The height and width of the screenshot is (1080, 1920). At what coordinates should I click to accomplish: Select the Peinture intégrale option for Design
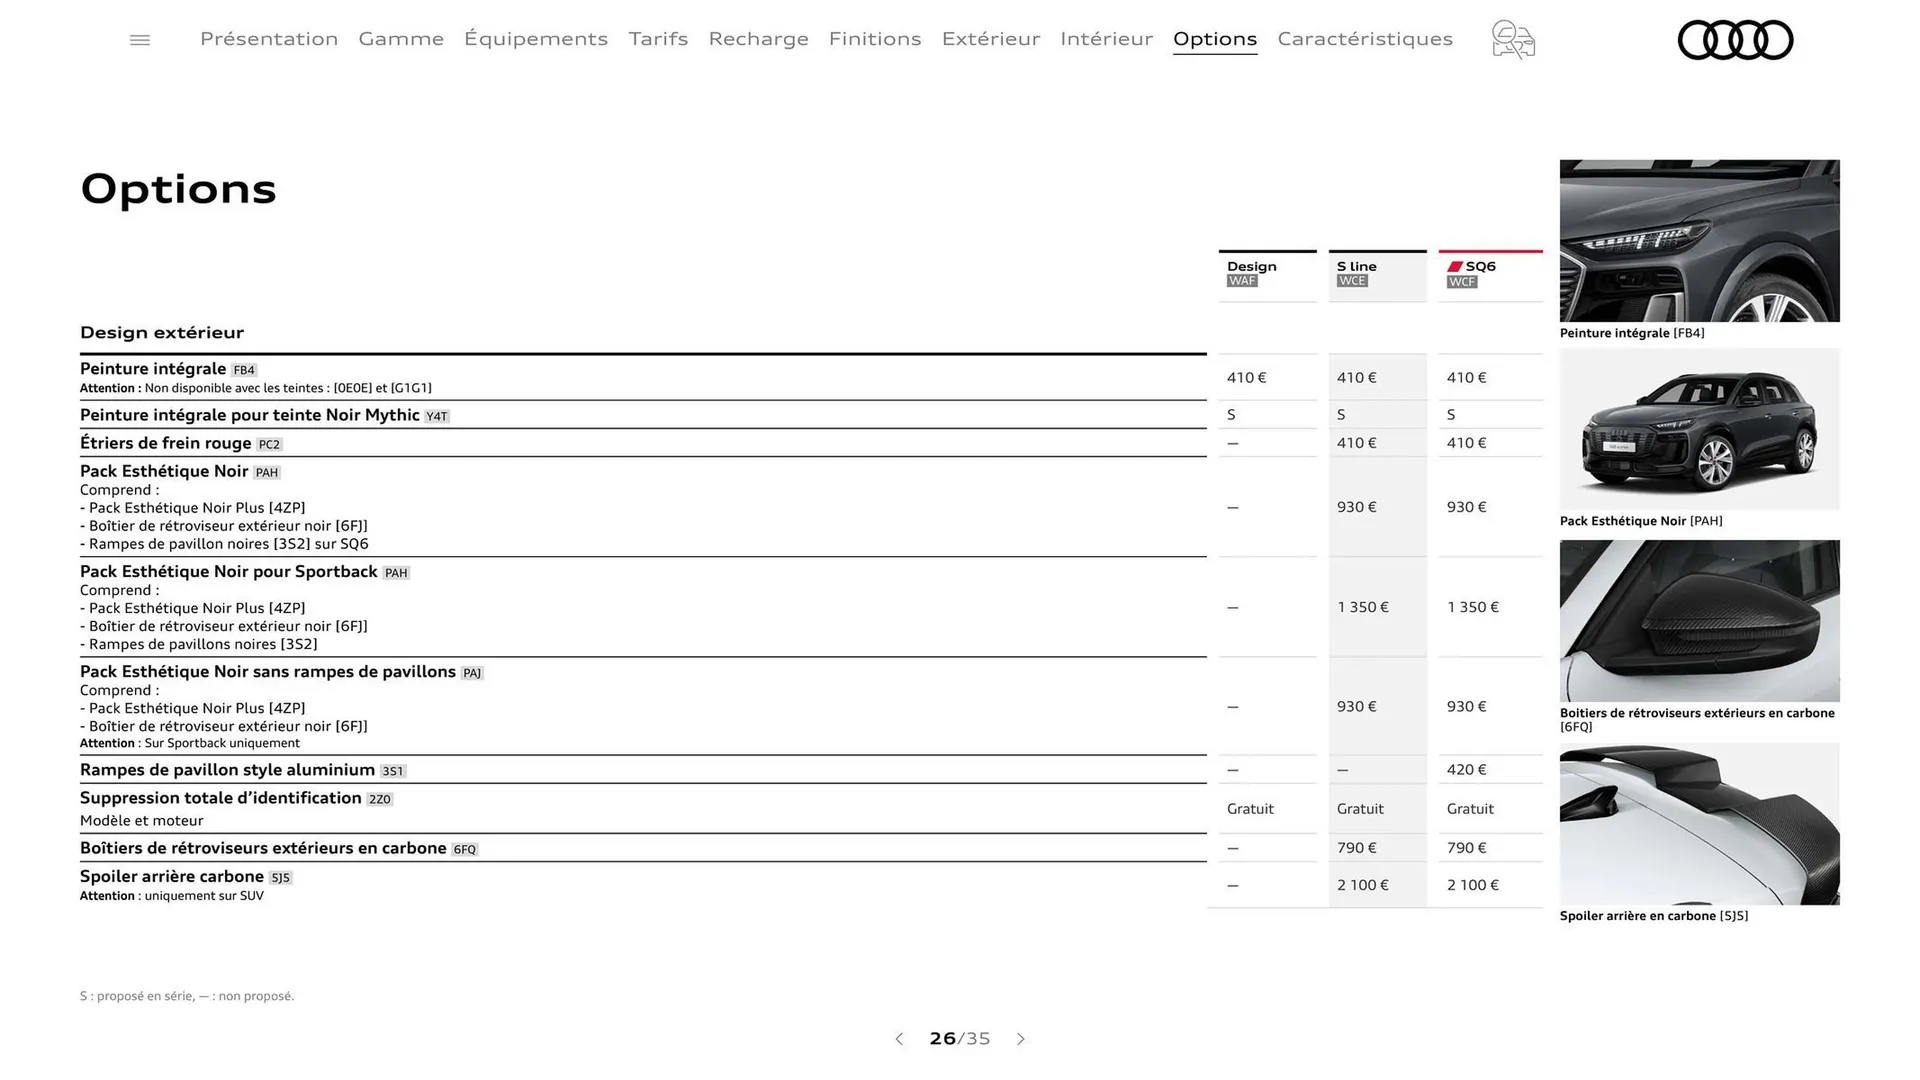click(x=1247, y=377)
